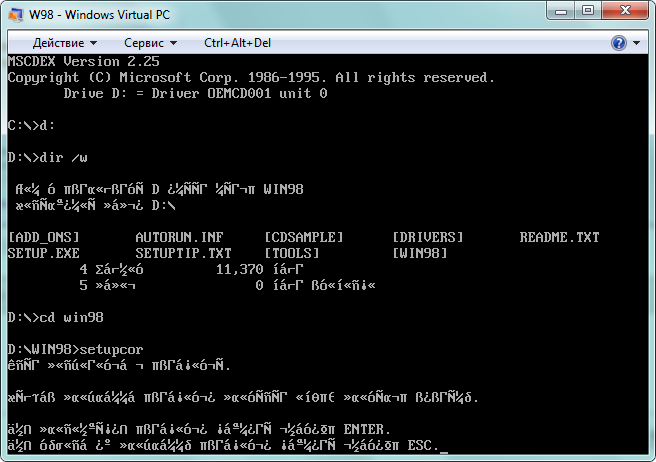Close the W98 Virtual PC window

(x=625, y=10)
